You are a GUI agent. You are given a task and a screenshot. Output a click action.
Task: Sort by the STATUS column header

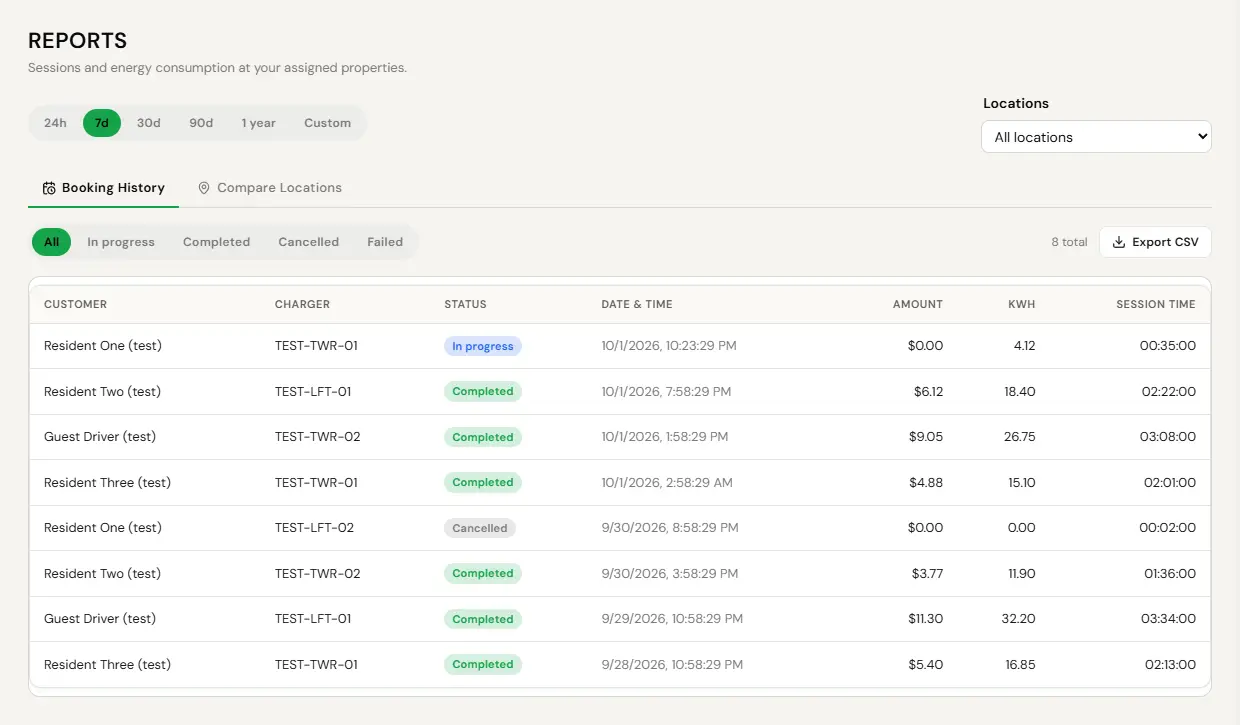tap(465, 304)
